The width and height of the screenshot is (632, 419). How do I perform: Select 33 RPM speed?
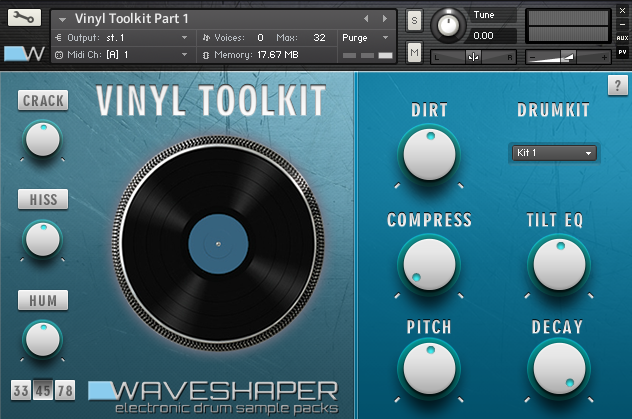point(21,390)
